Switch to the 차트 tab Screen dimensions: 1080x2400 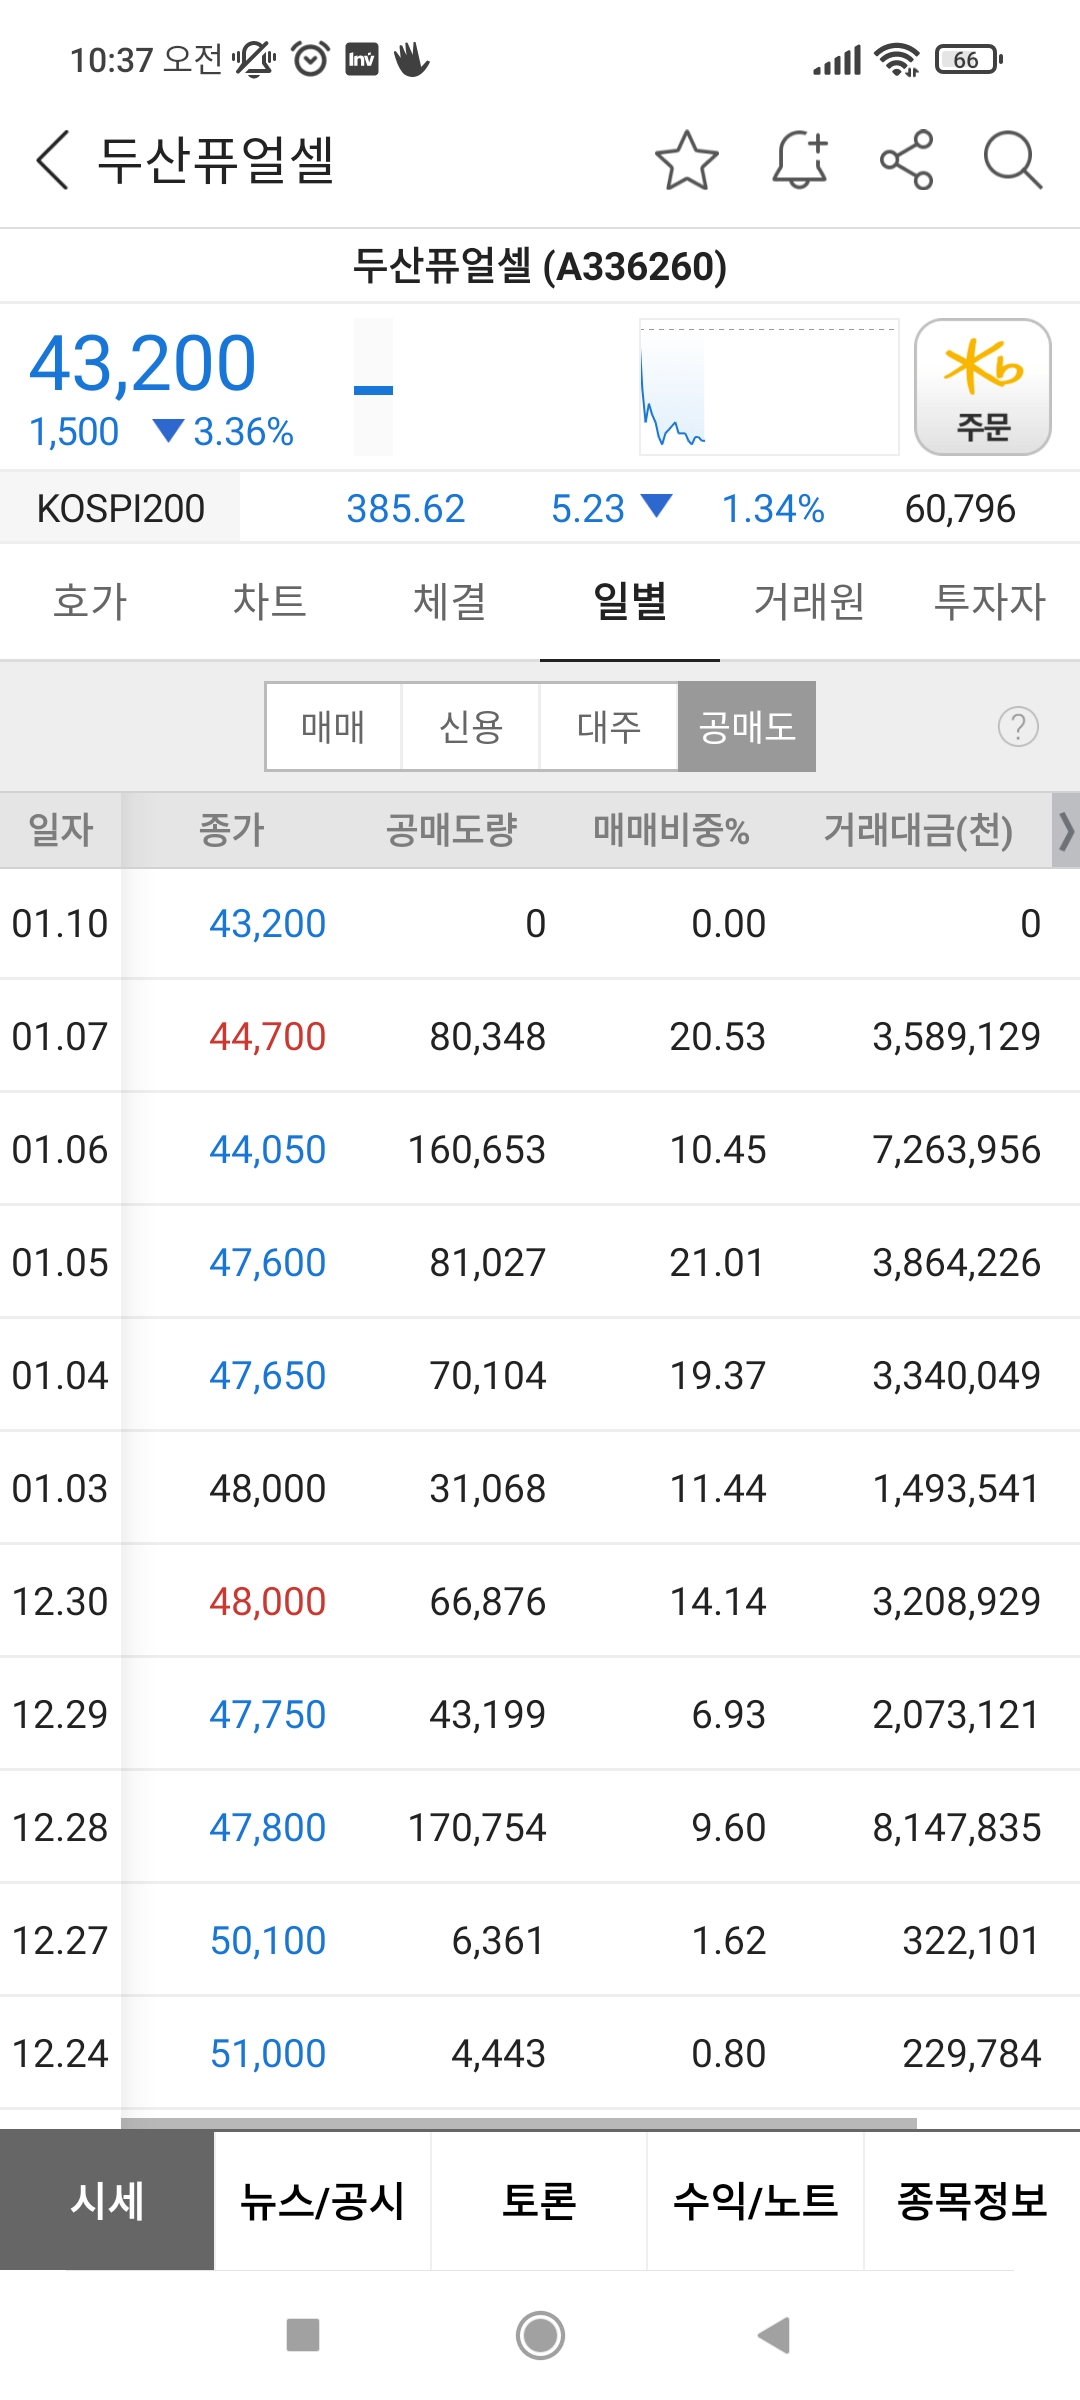270,602
